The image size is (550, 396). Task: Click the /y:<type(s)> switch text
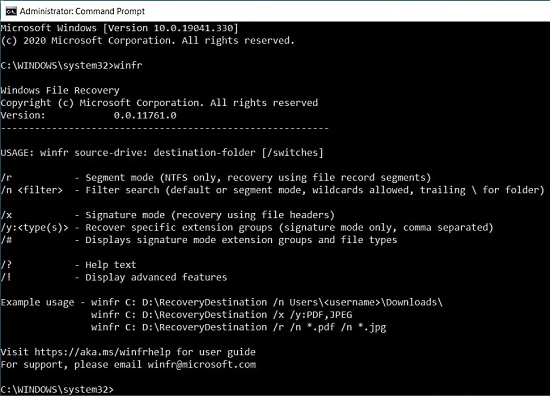[34, 227]
